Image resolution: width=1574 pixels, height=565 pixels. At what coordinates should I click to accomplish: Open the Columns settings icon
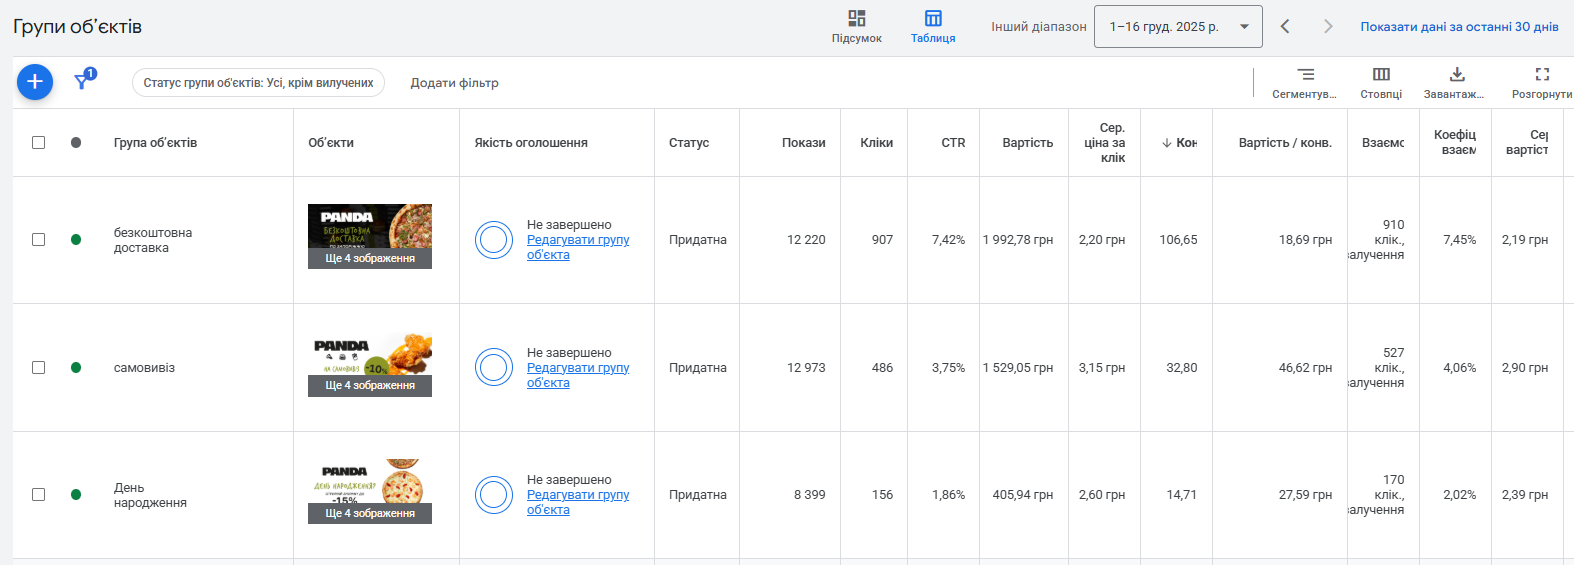point(1381,75)
